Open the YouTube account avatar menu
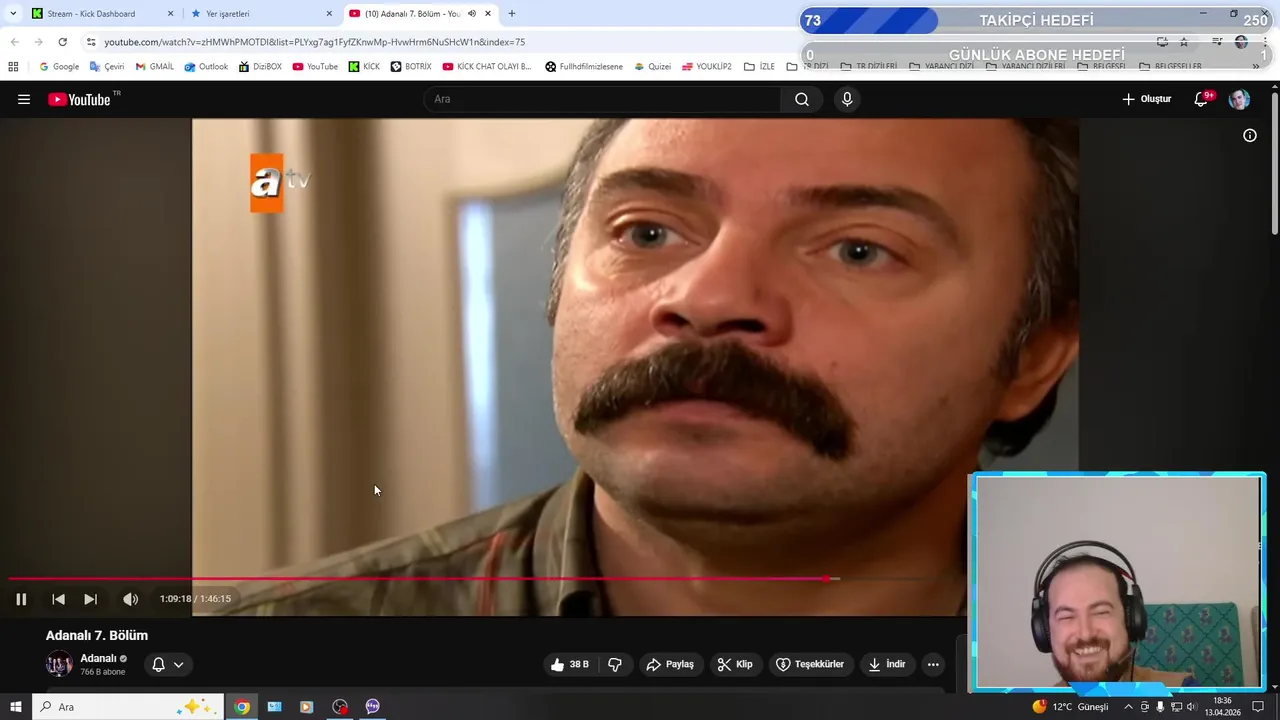The image size is (1280, 720). pyautogui.click(x=1239, y=99)
